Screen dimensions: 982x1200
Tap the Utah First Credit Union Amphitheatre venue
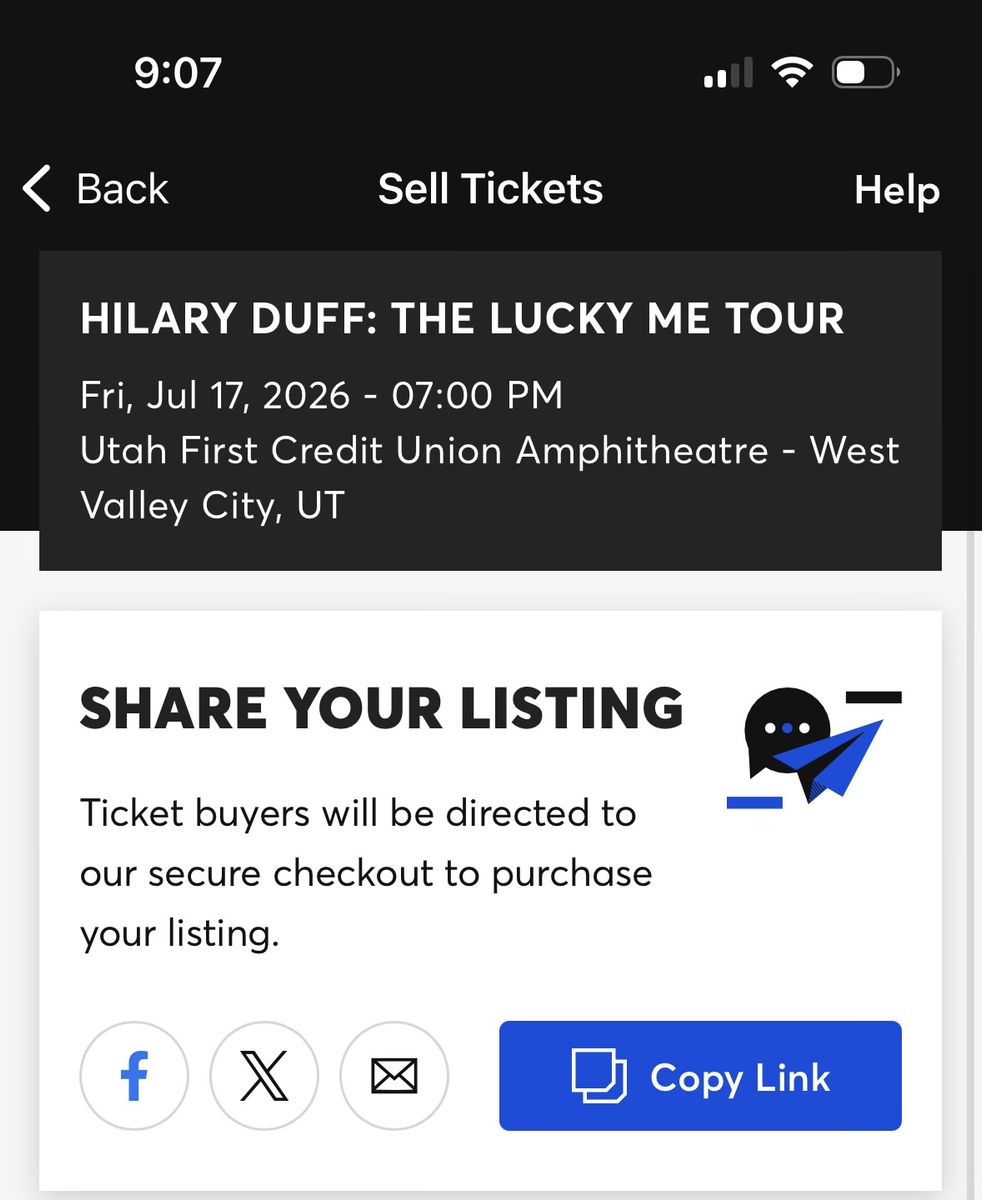click(x=424, y=450)
